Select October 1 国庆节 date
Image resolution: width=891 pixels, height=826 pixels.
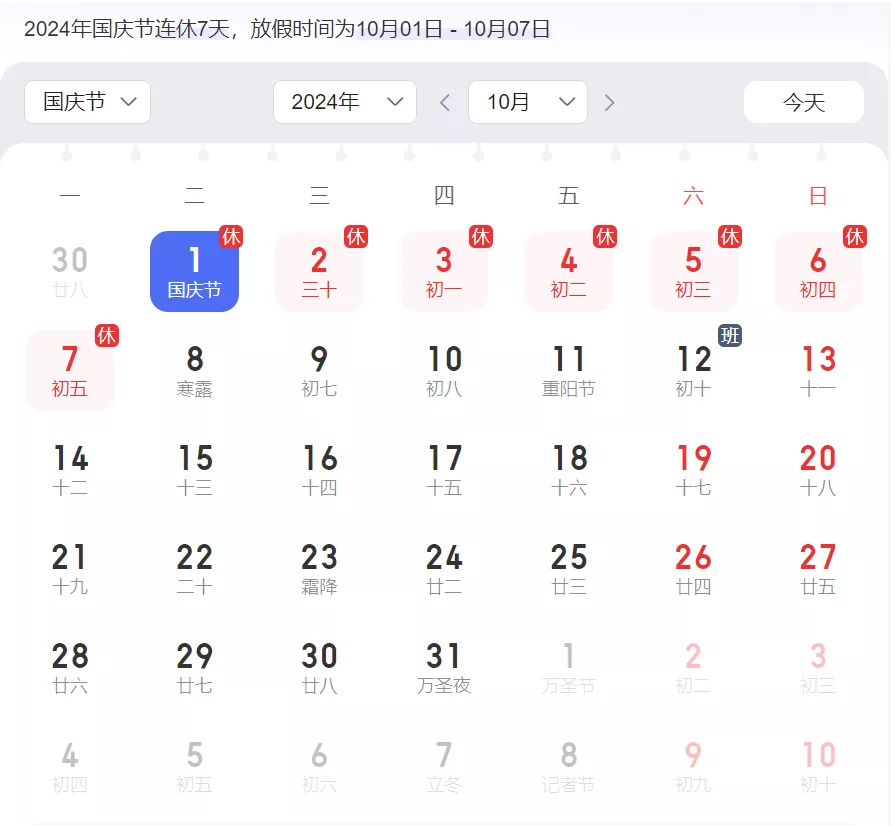coord(194,272)
